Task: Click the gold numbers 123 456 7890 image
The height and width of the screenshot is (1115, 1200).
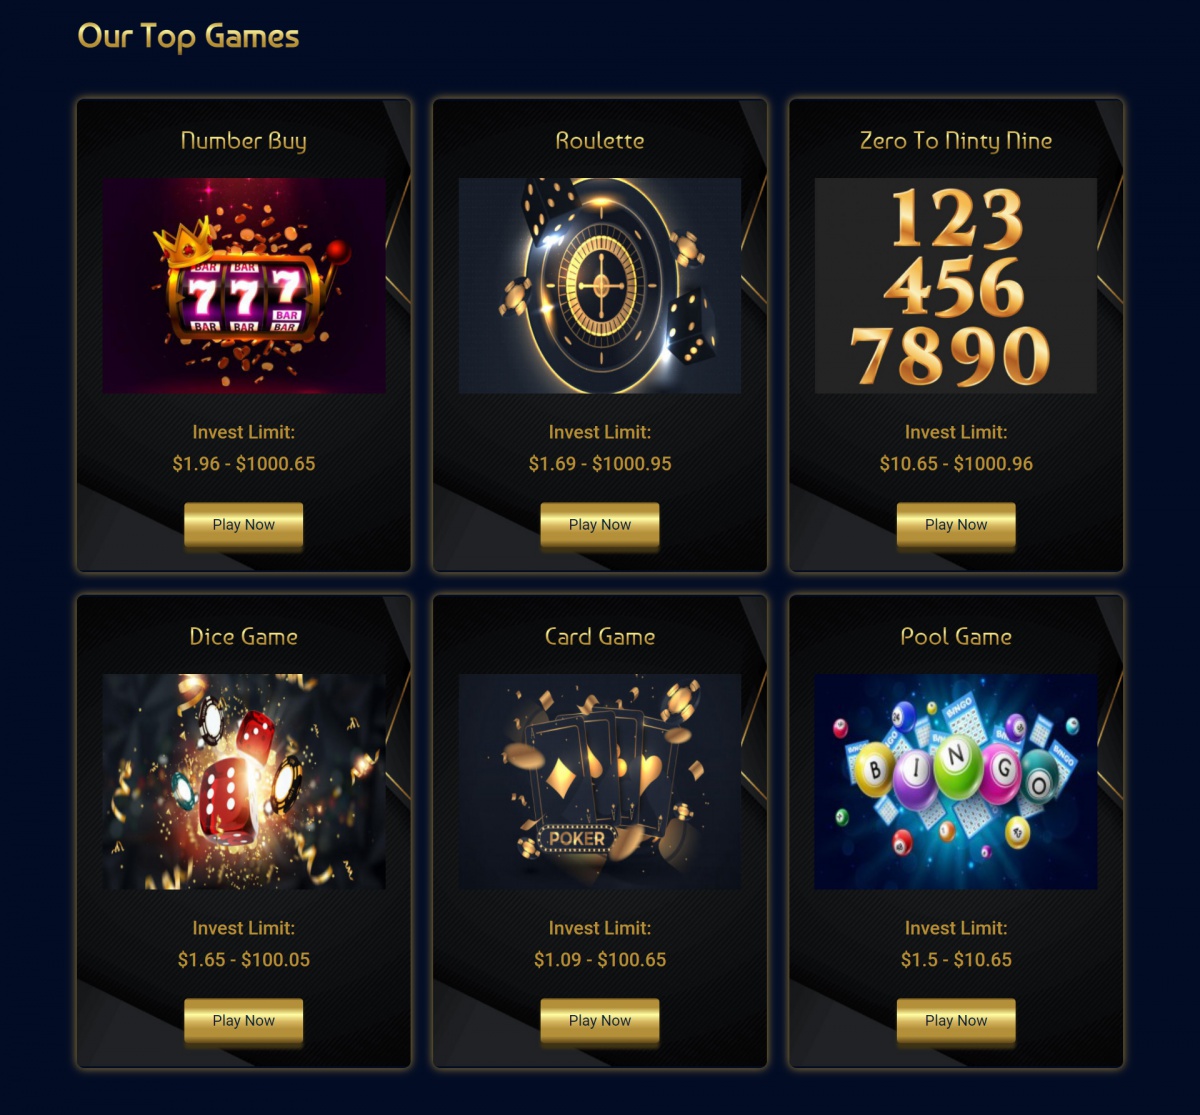Action: 956,286
